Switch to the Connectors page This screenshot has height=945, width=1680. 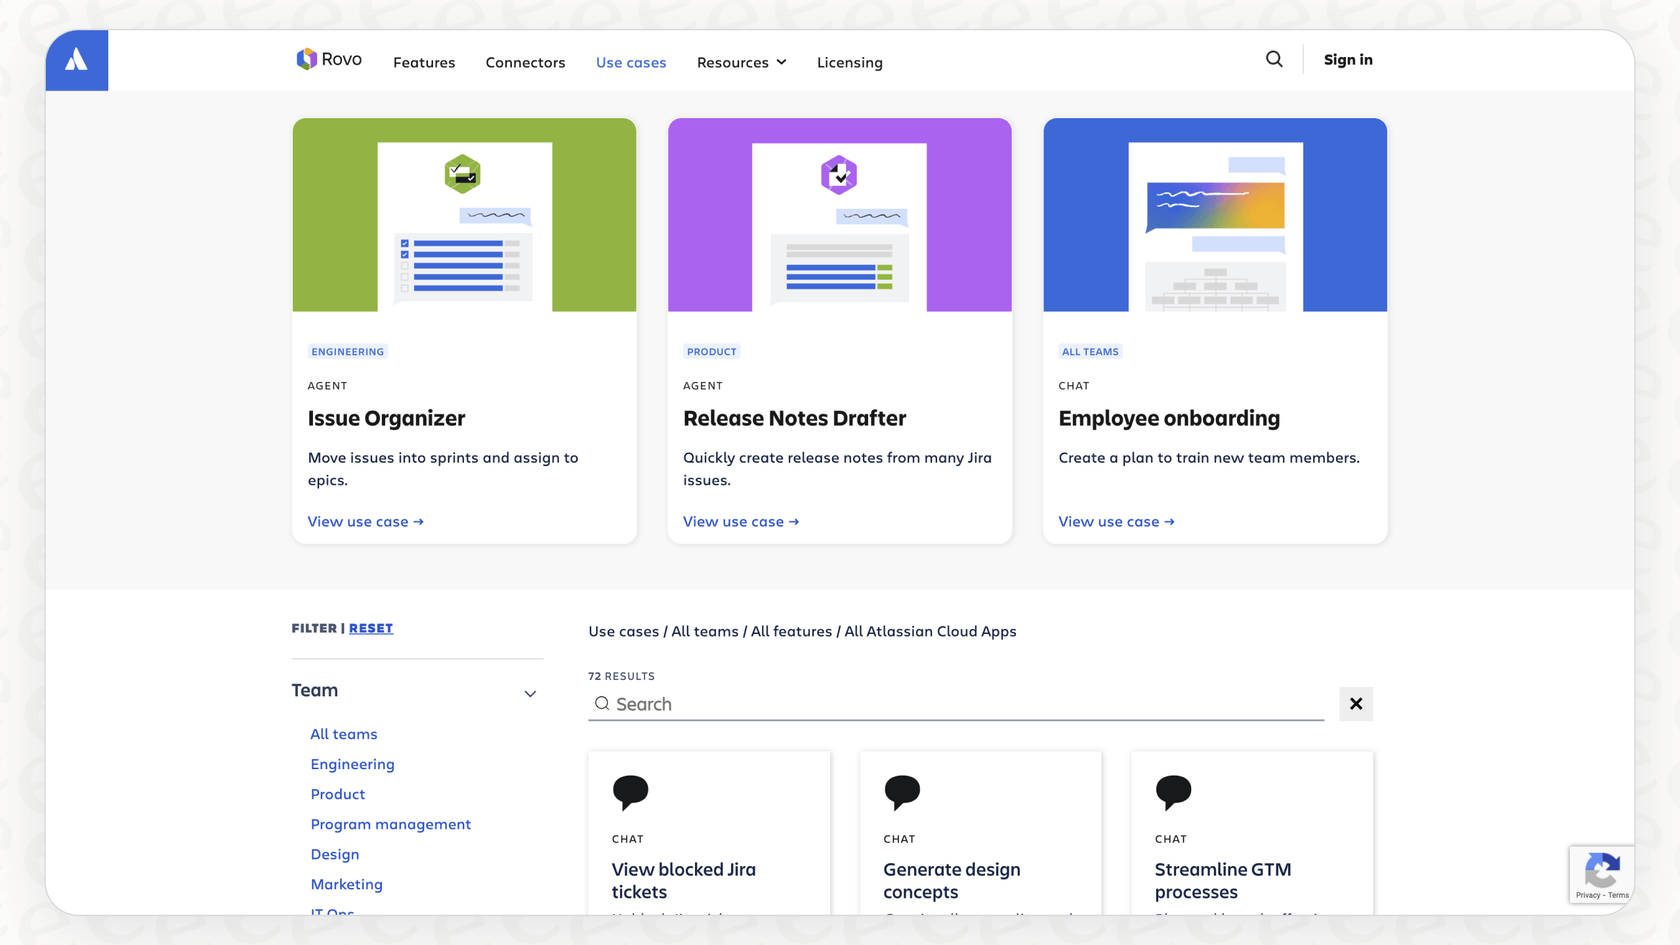point(525,62)
